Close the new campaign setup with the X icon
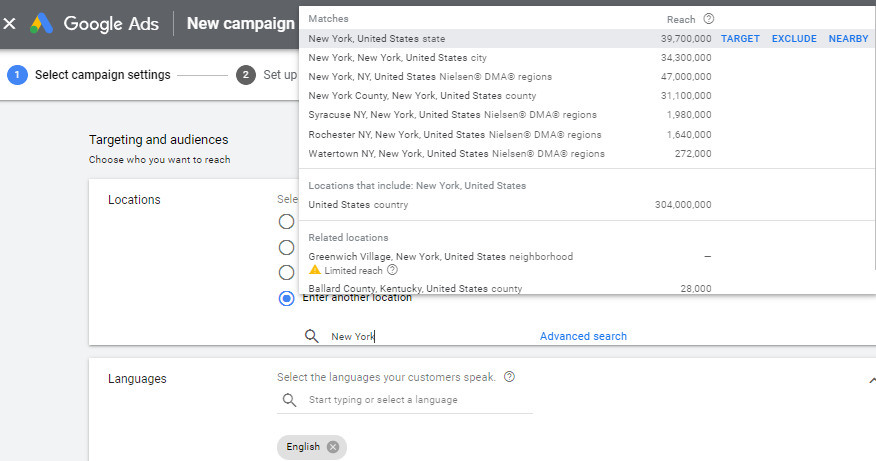Image resolution: width=876 pixels, height=461 pixels. pos(10,23)
